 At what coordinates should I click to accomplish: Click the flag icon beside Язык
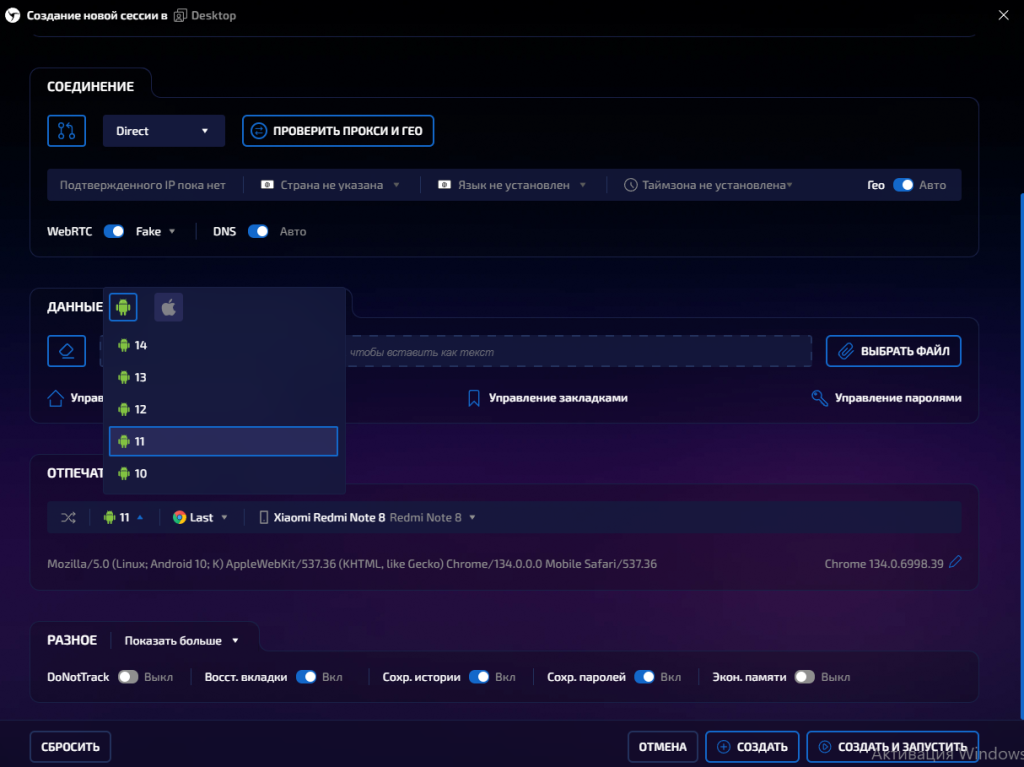[444, 185]
